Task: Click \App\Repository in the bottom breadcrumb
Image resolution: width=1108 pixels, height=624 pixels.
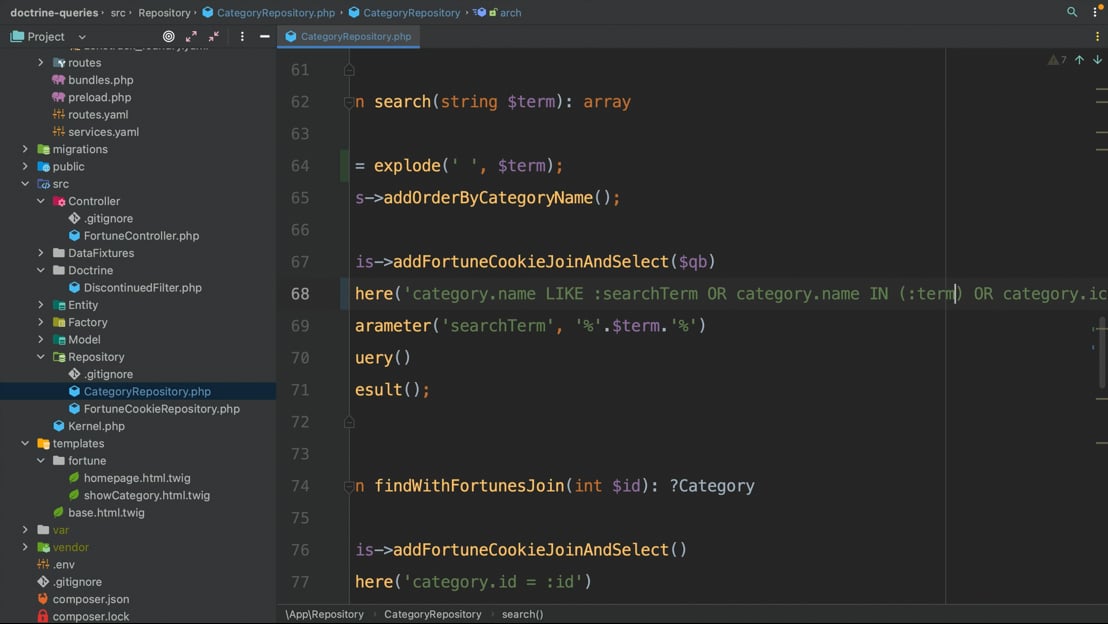Action: pos(324,614)
